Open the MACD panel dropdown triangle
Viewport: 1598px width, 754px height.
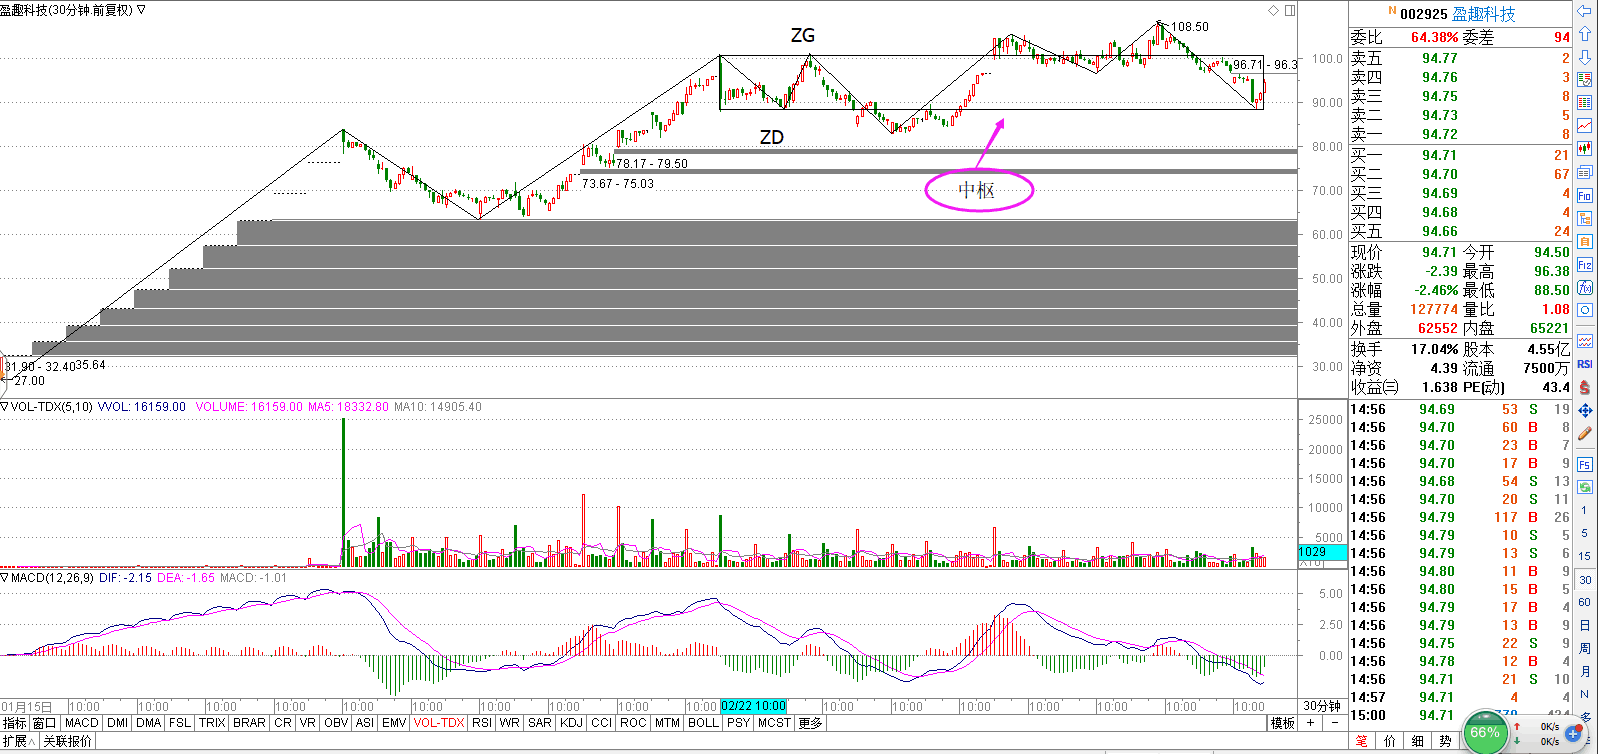click(x=5, y=577)
